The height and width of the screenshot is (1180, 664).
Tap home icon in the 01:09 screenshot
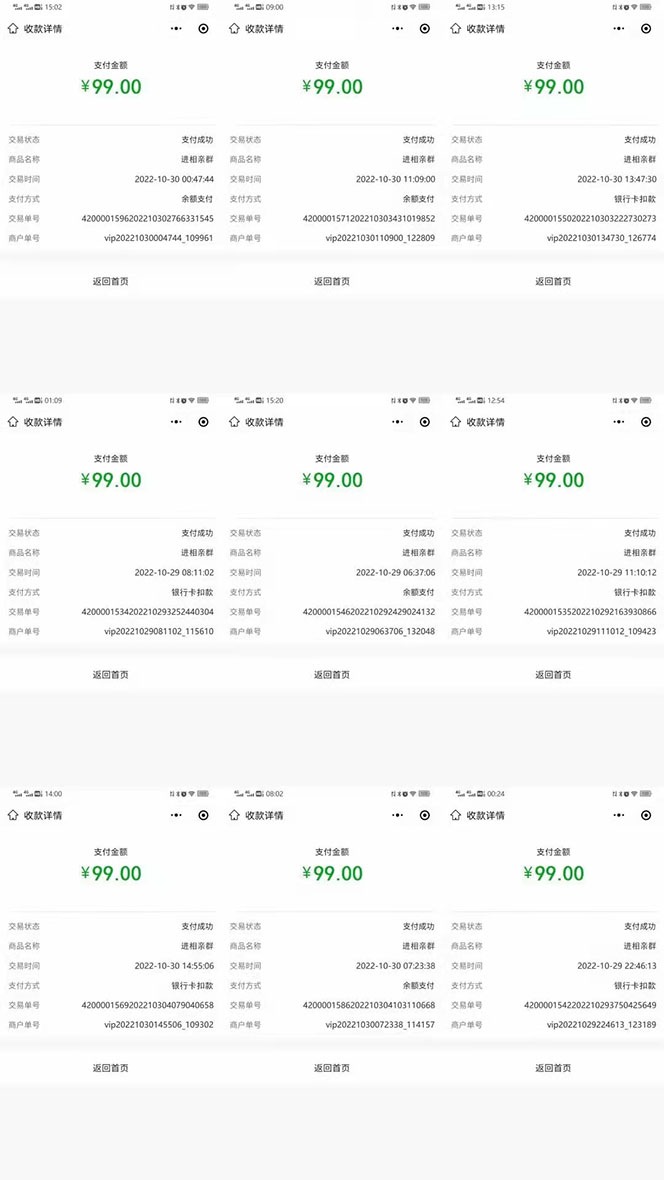[13, 422]
